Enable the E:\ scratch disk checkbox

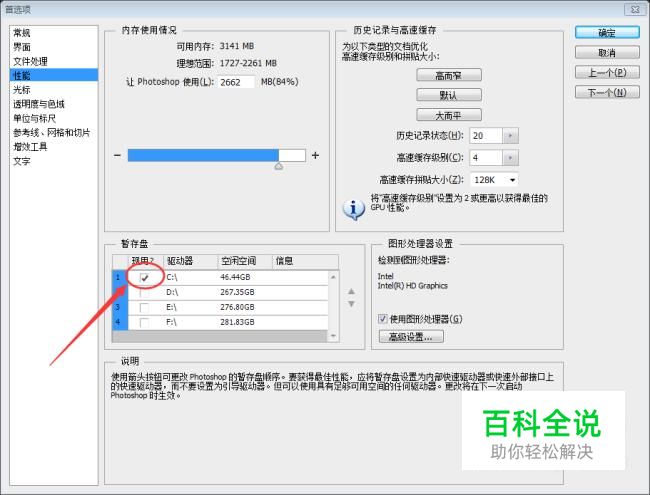[x=144, y=308]
